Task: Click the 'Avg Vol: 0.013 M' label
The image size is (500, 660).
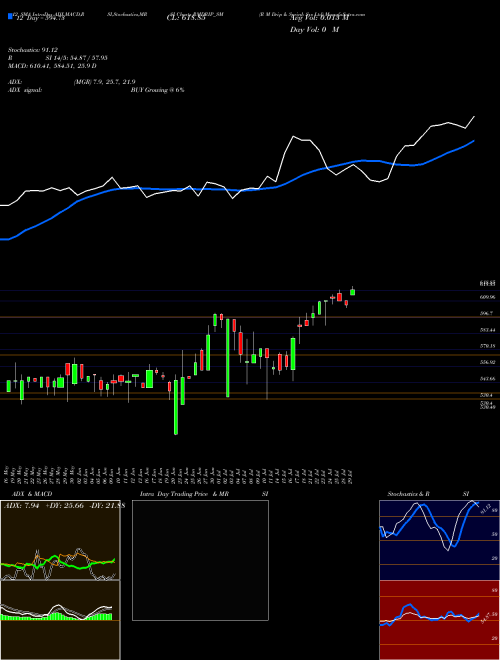Action: click(x=319, y=18)
